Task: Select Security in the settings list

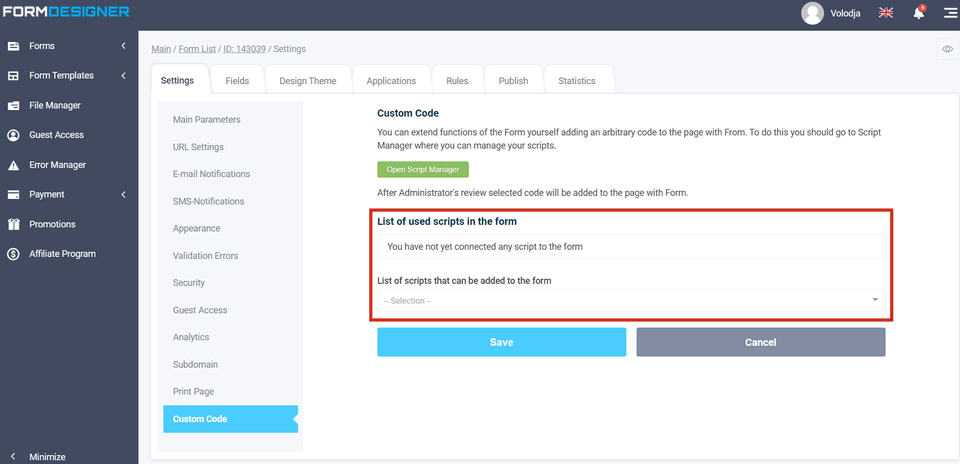Action: click(189, 283)
